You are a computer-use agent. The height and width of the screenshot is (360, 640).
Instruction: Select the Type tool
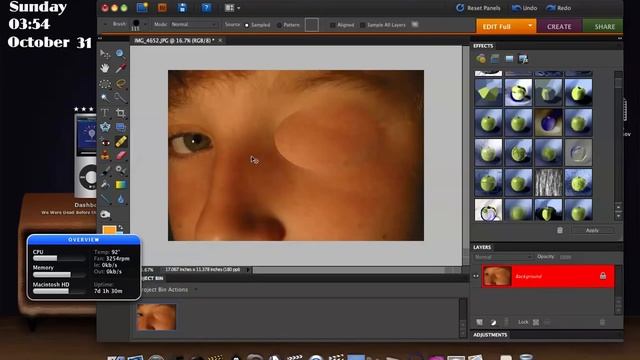pos(105,113)
